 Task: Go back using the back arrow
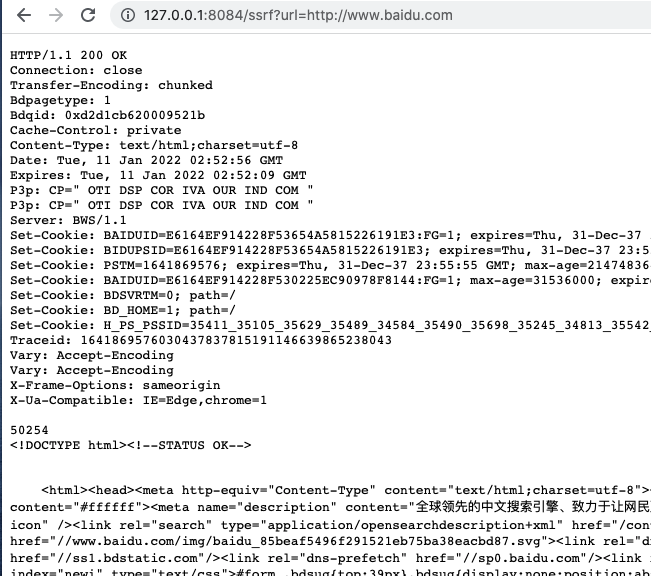point(24,15)
